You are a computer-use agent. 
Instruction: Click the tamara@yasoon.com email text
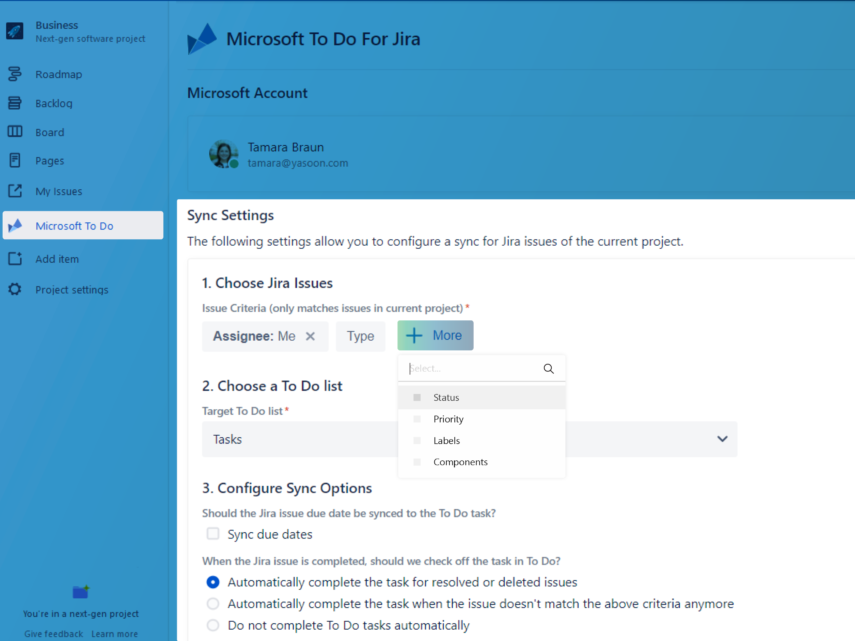(298, 163)
